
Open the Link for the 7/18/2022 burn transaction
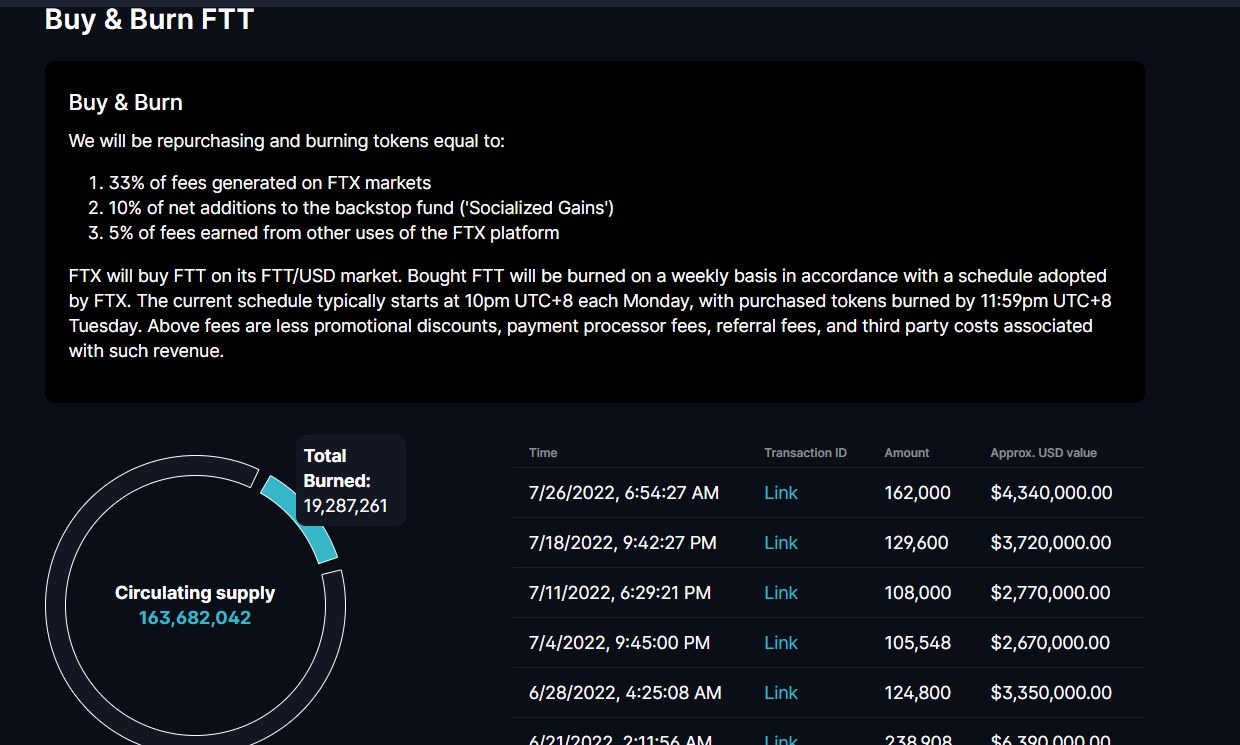[781, 543]
